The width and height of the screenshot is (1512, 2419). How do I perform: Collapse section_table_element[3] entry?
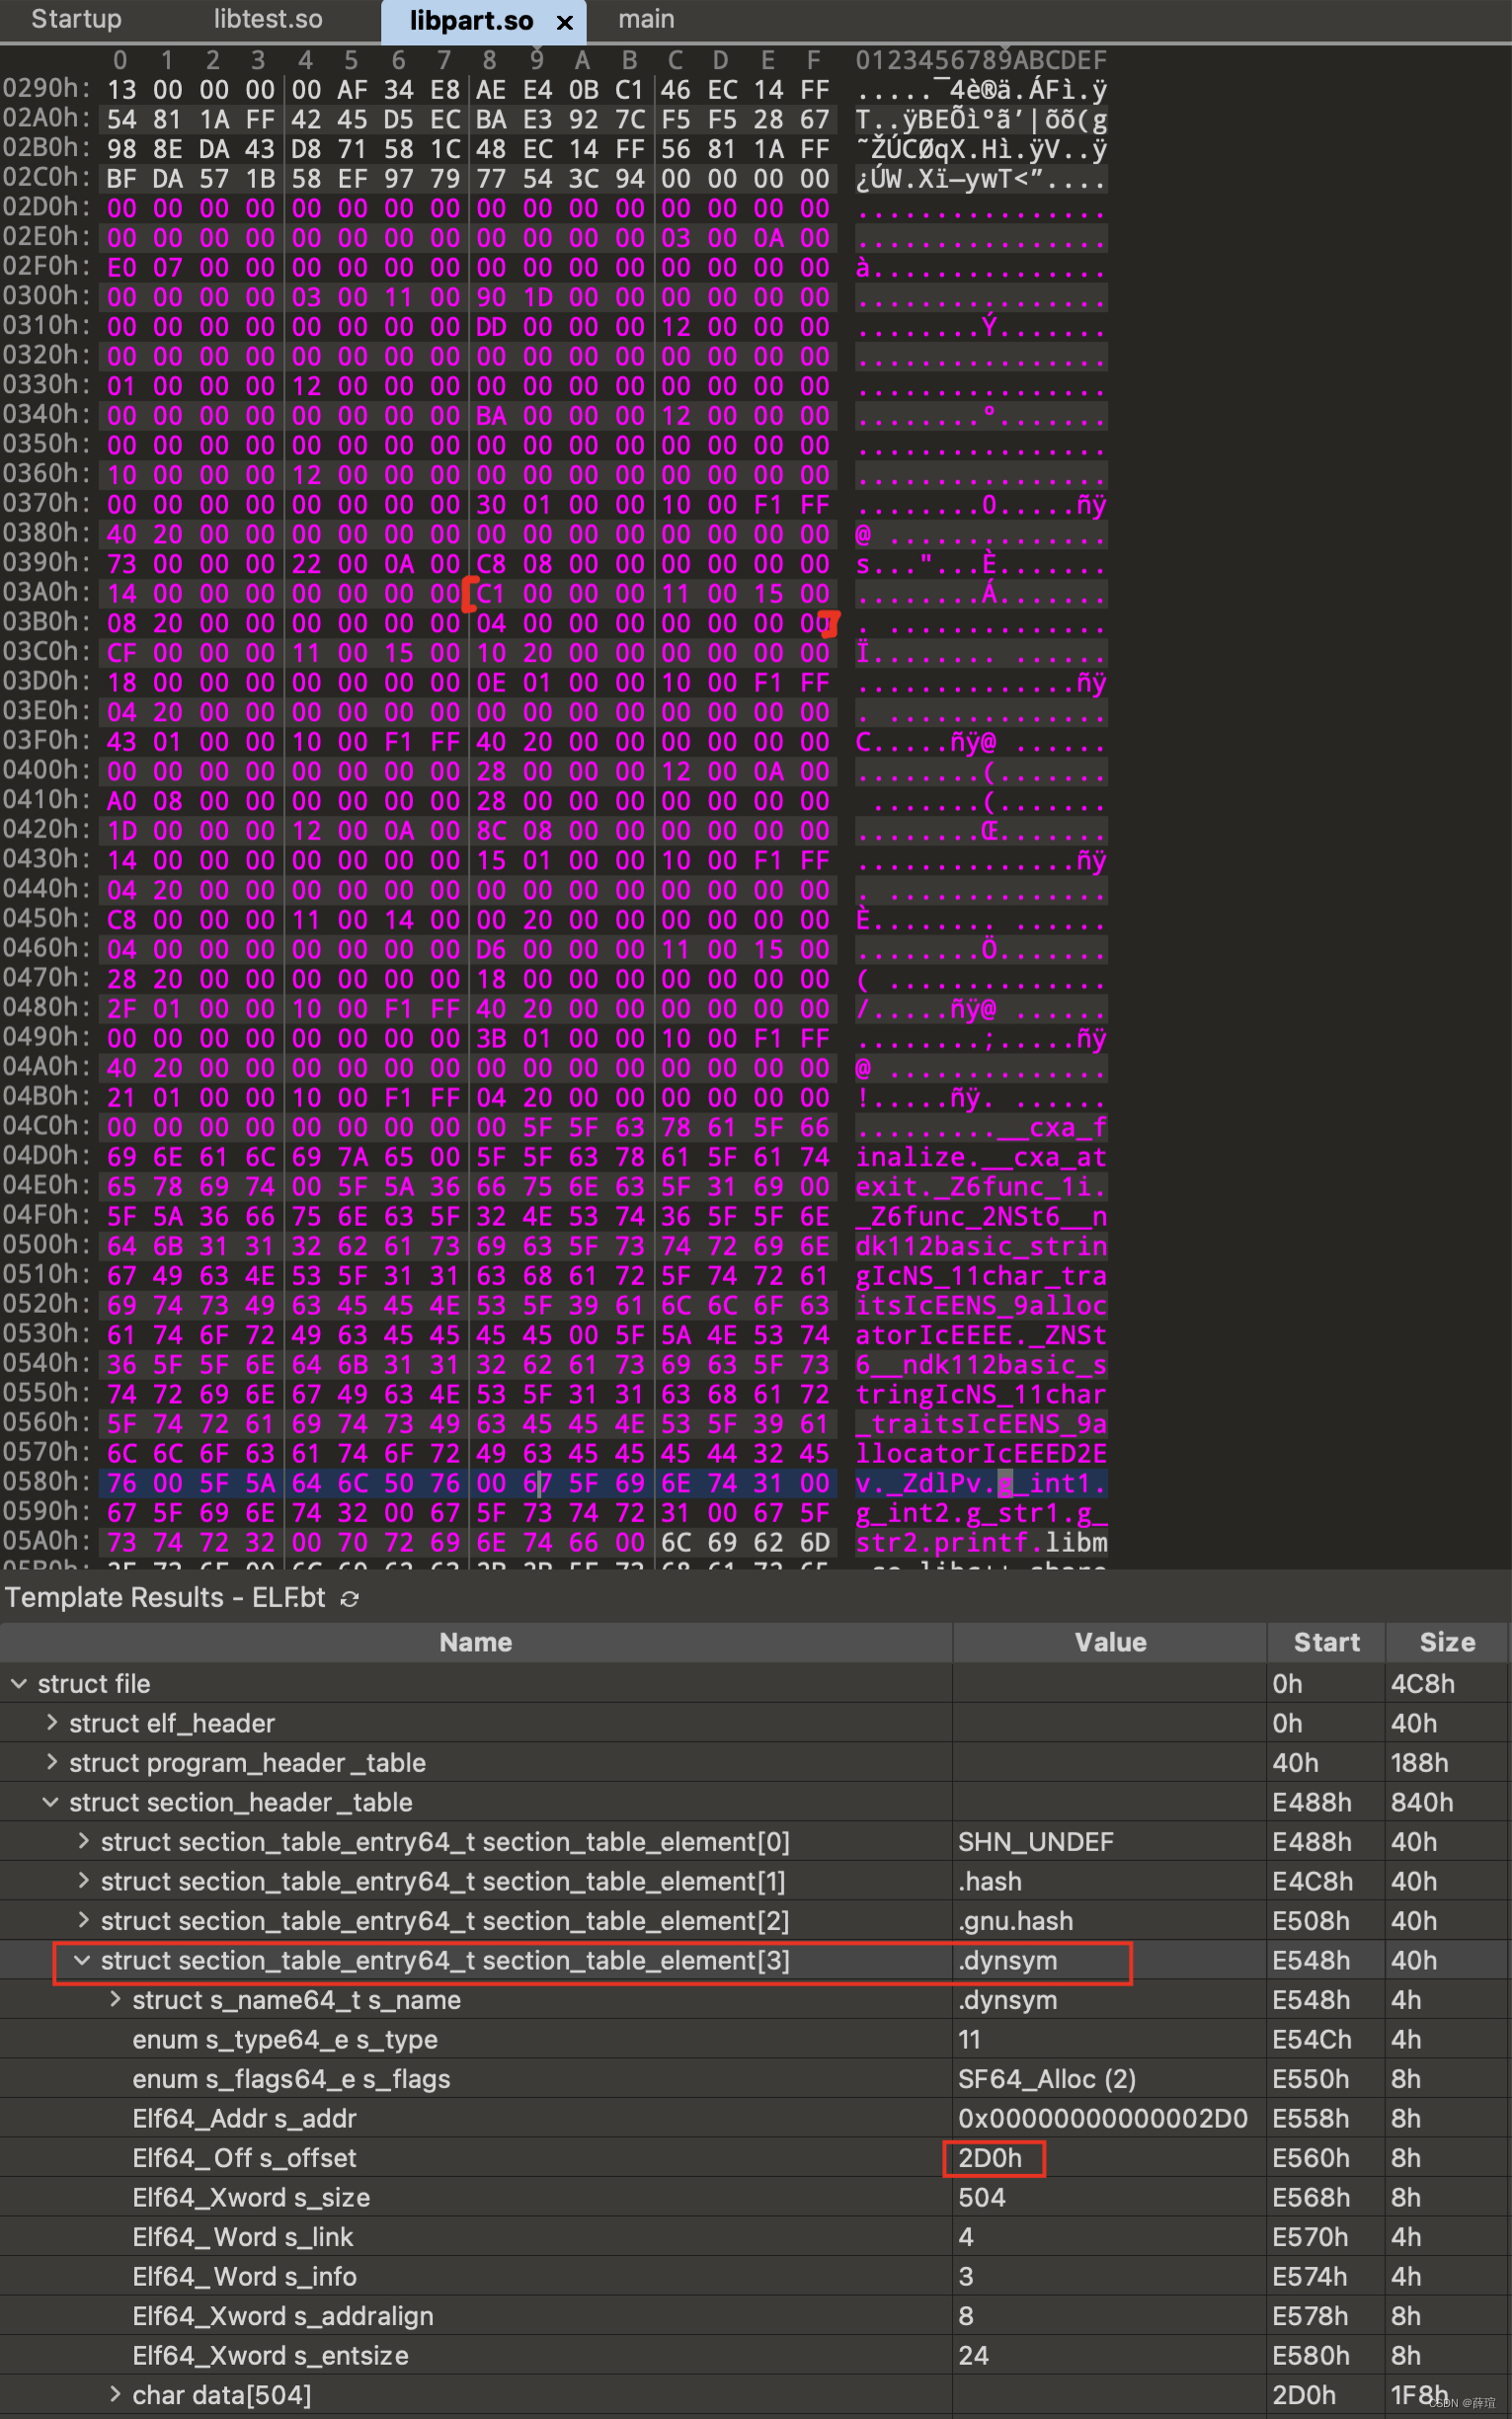tap(83, 1960)
